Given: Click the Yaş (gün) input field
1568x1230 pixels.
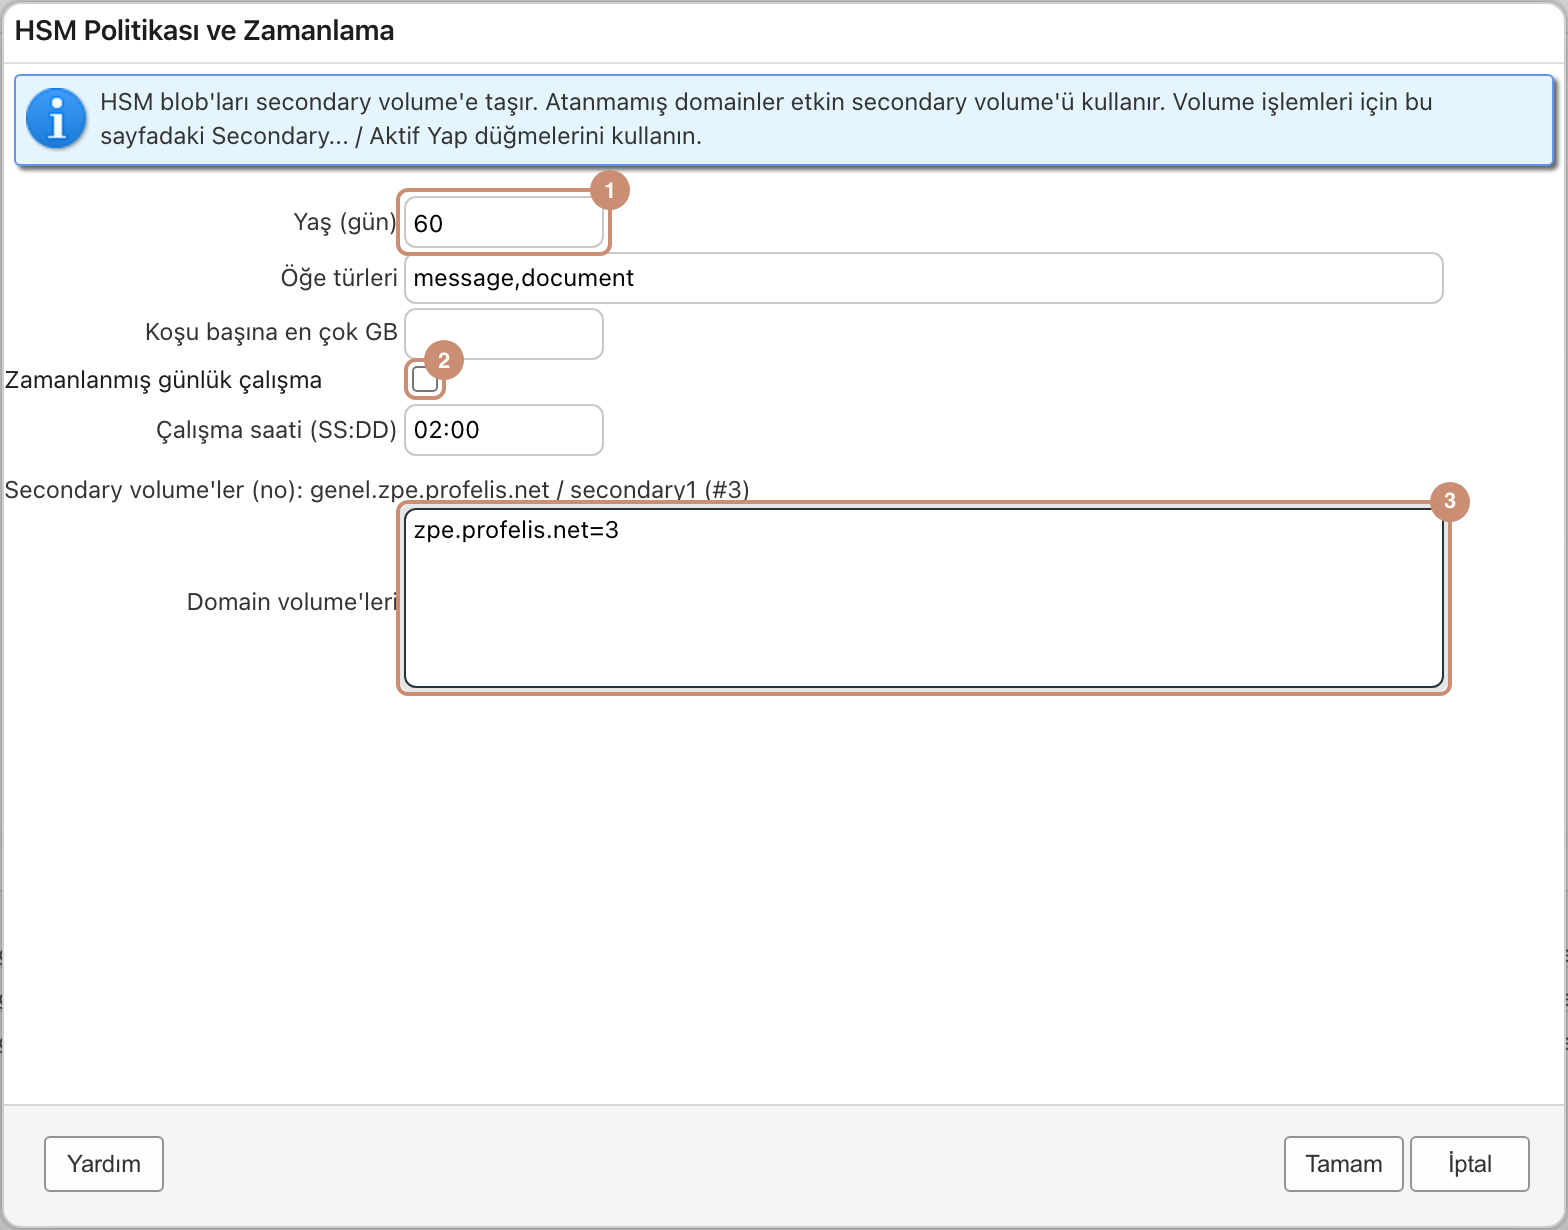Looking at the screenshot, I should [x=504, y=222].
